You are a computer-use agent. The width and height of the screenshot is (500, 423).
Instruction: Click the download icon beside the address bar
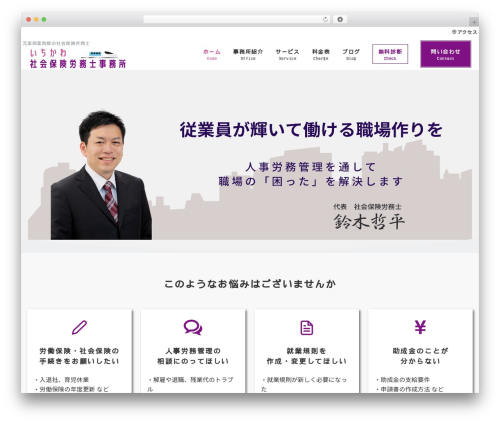(x=340, y=20)
